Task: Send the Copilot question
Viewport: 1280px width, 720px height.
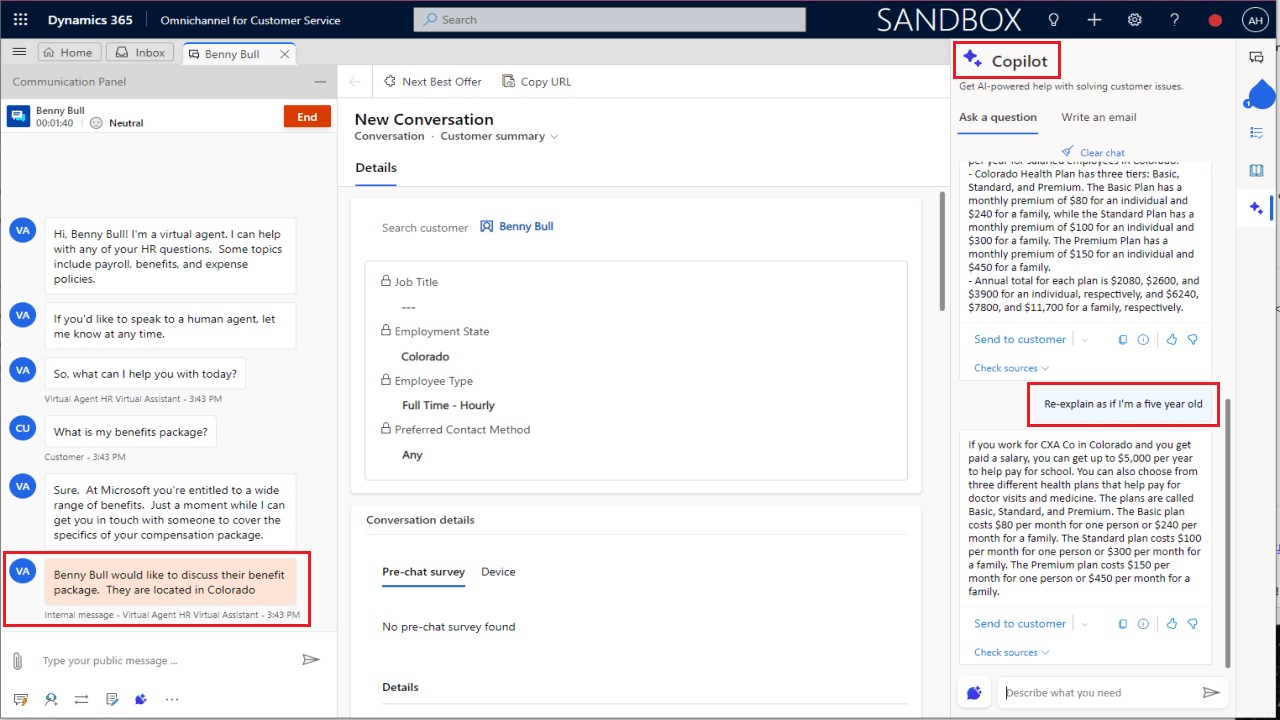Action: coord(1211,692)
